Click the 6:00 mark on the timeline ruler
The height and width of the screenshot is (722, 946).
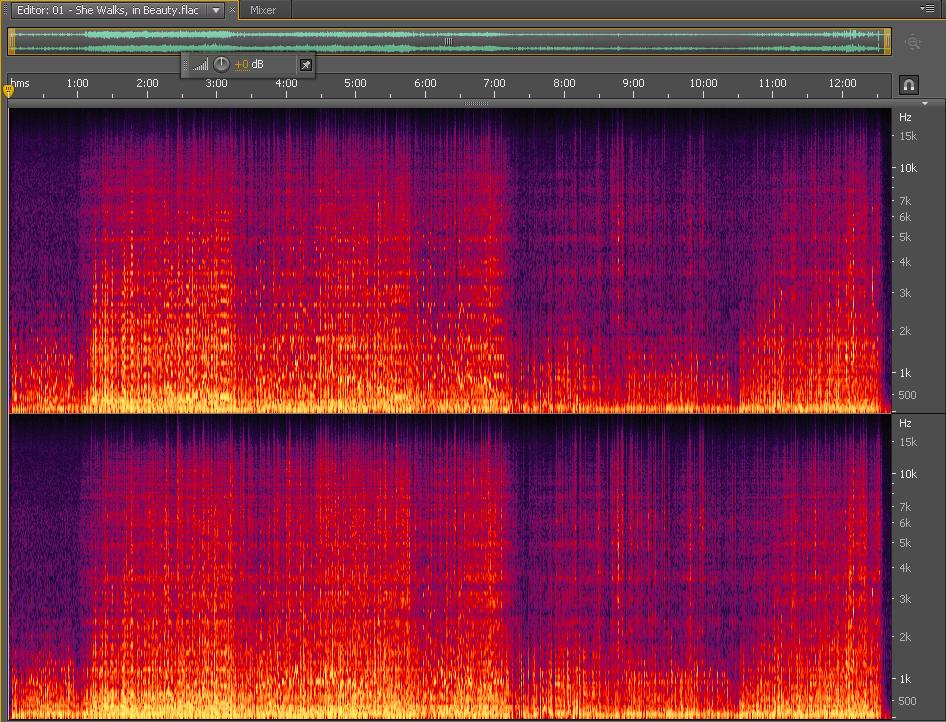click(424, 84)
